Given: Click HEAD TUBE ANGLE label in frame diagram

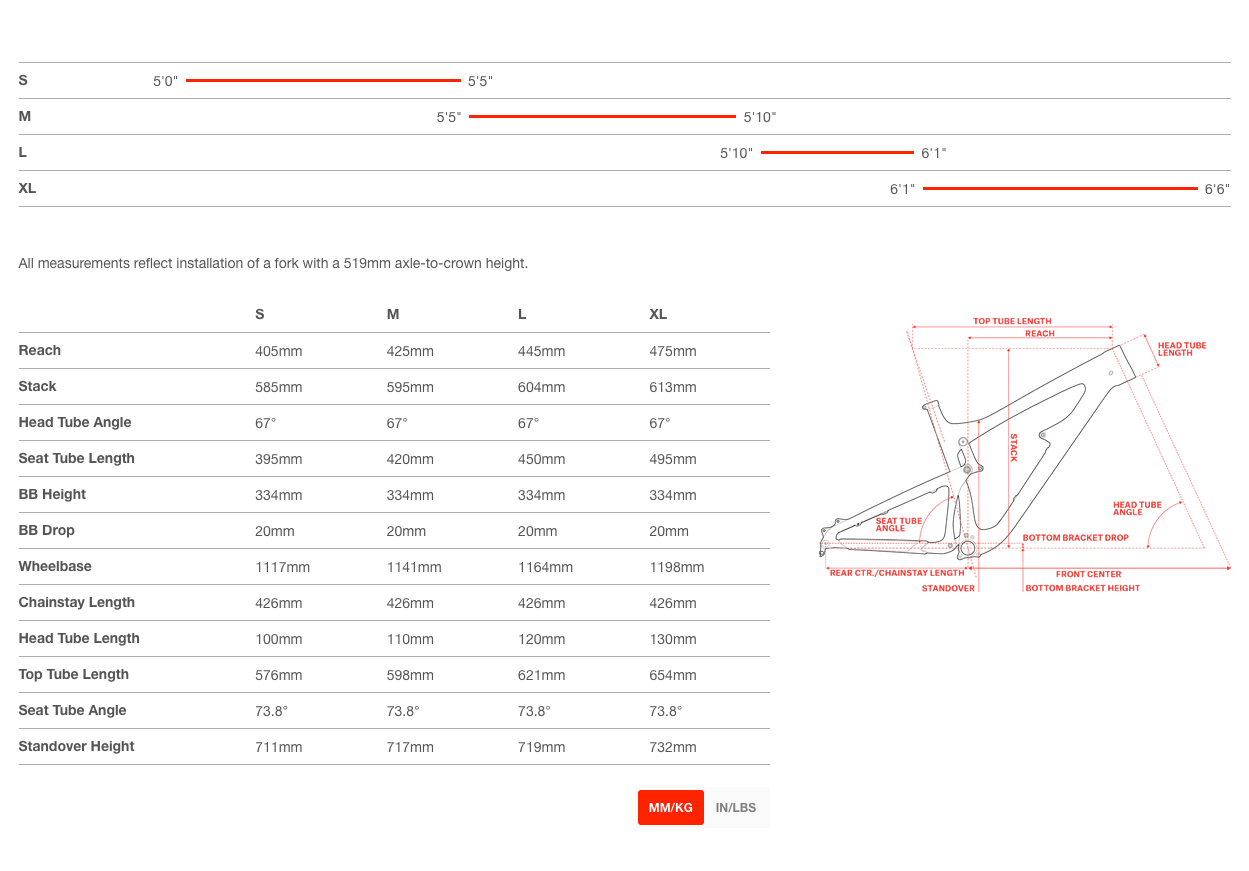Looking at the screenshot, I should 1137,509.
